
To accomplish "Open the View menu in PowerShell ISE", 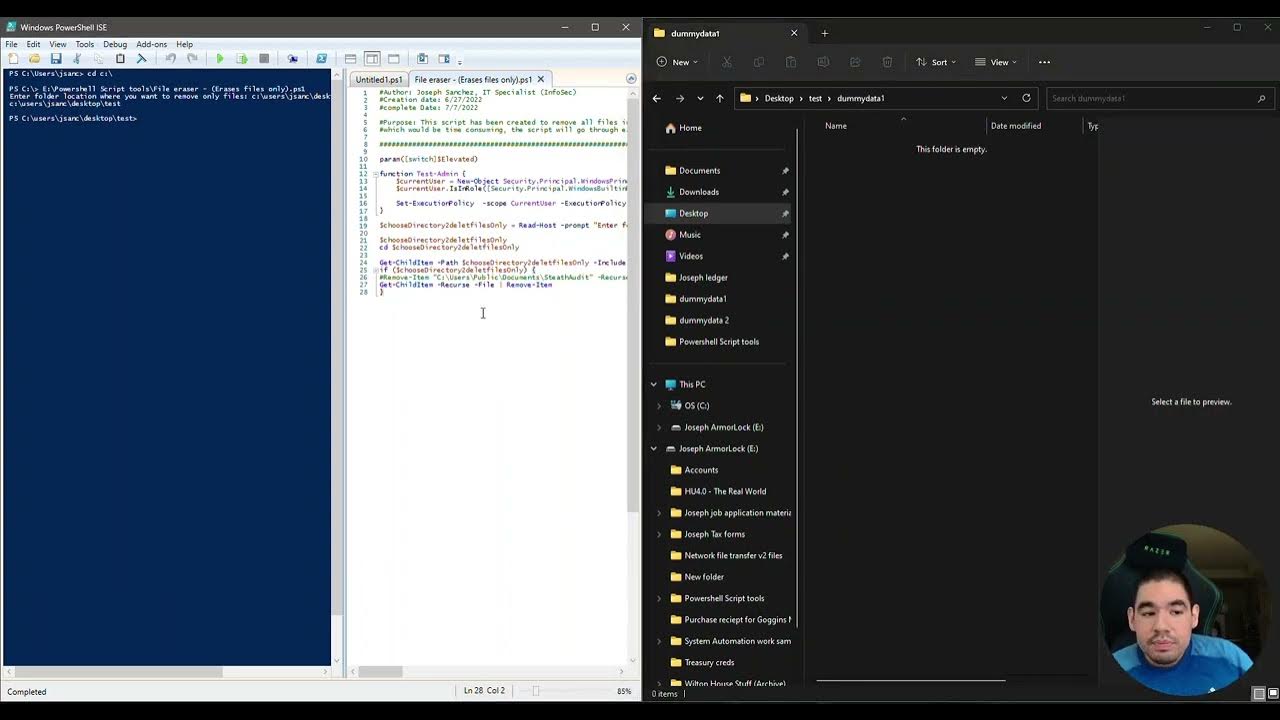I will (58, 44).
